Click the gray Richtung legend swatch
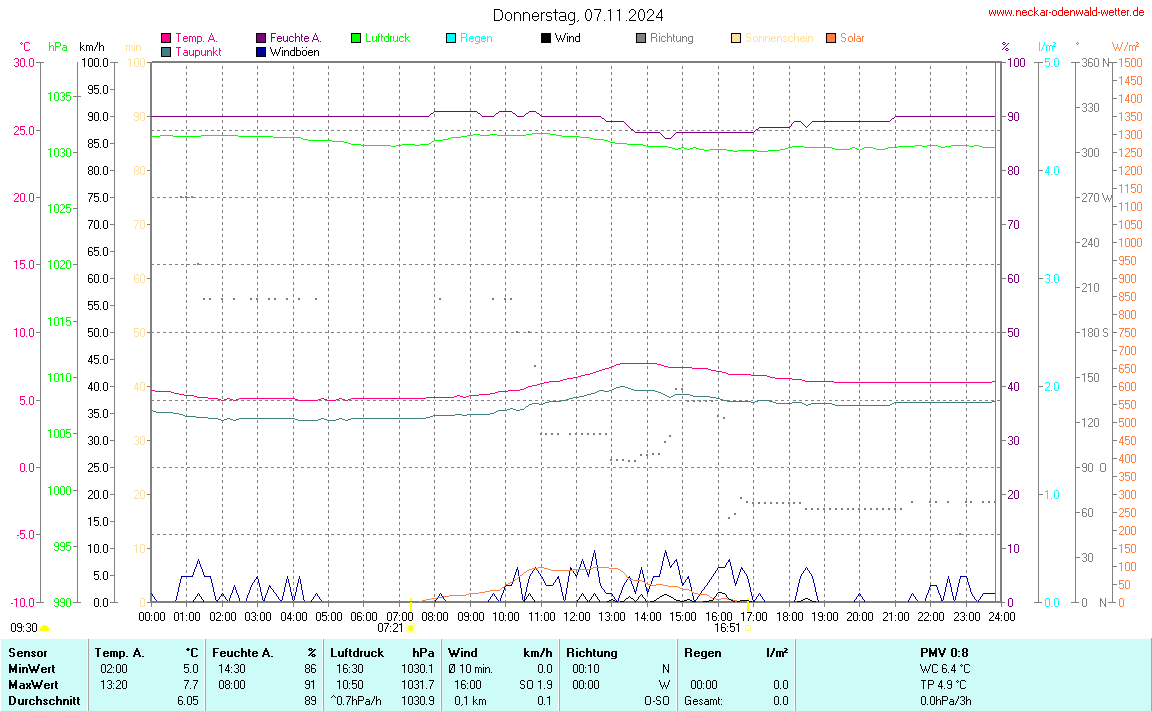 641,38
